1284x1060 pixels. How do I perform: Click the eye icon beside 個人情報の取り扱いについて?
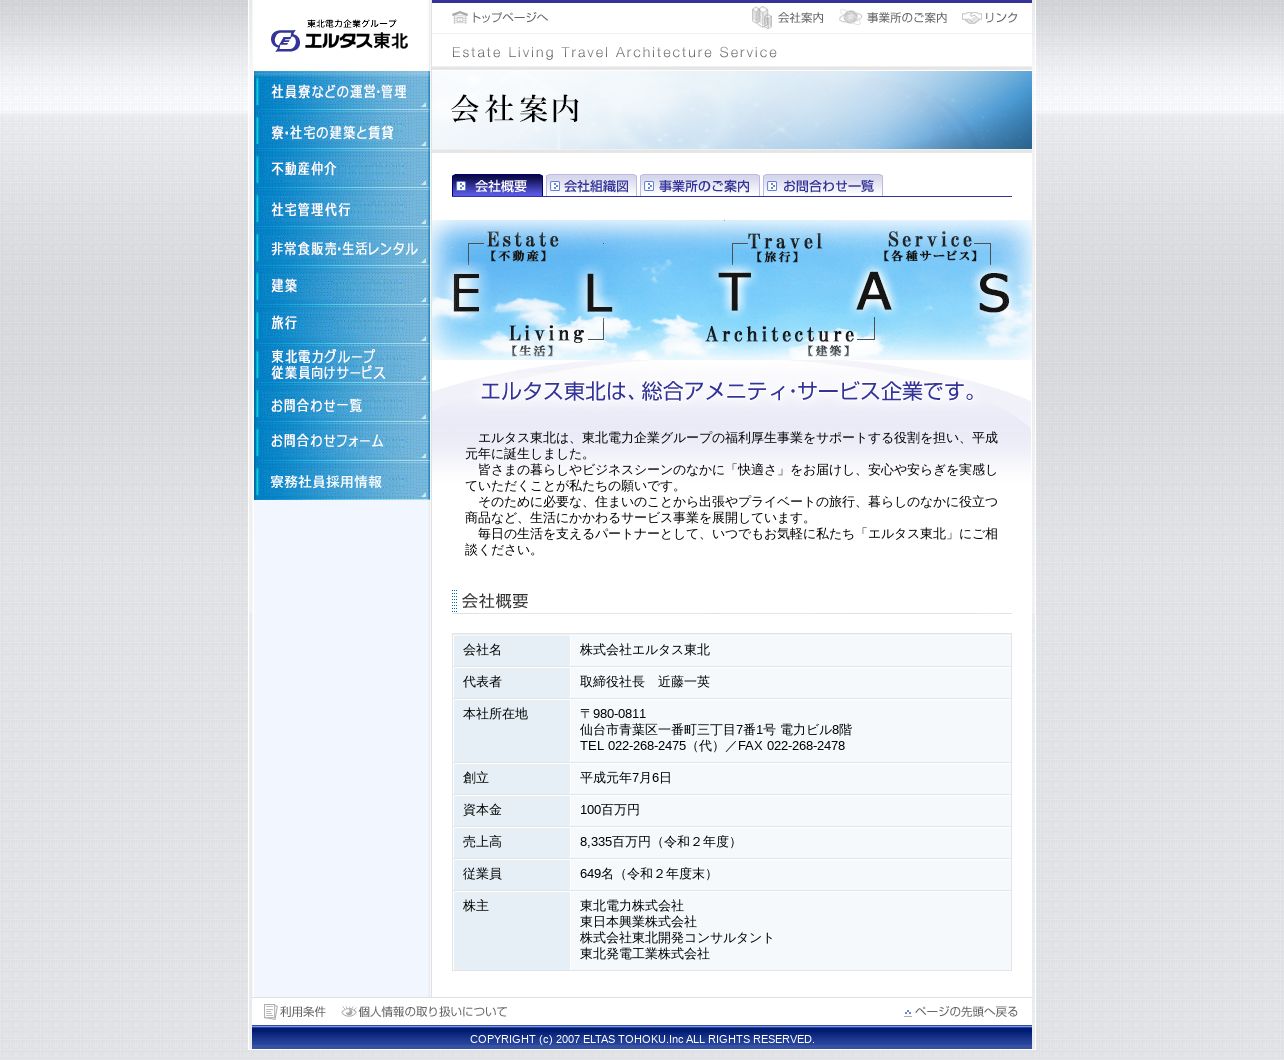[x=349, y=1011]
